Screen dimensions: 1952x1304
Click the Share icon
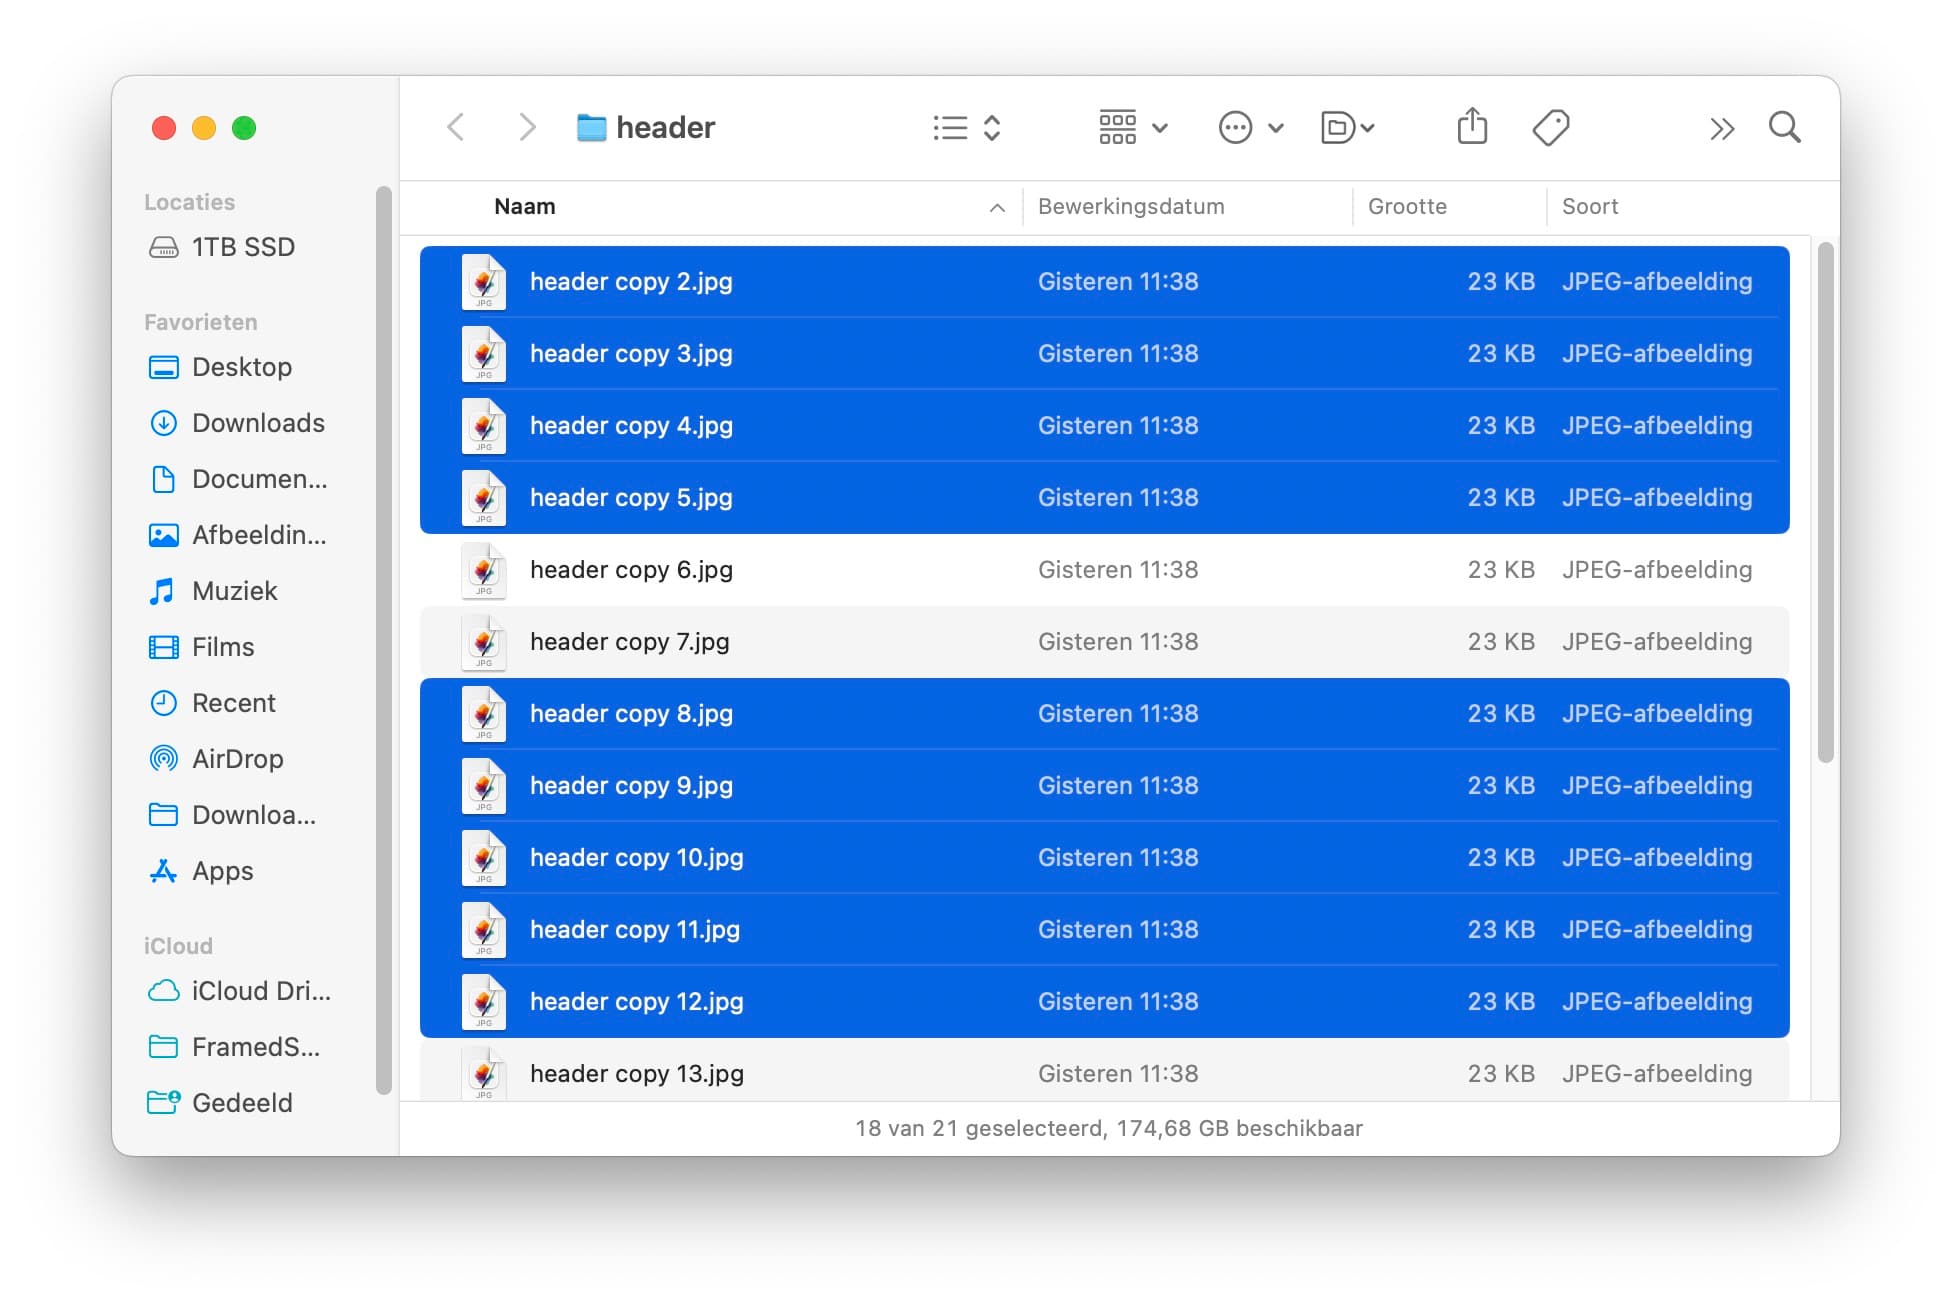click(x=1472, y=127)
